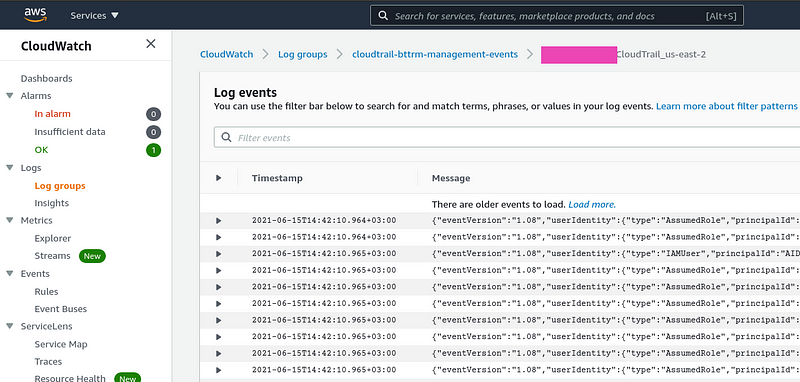Click the AWS logo icon
The image size is (800, 382).
[x=35, y=15]
